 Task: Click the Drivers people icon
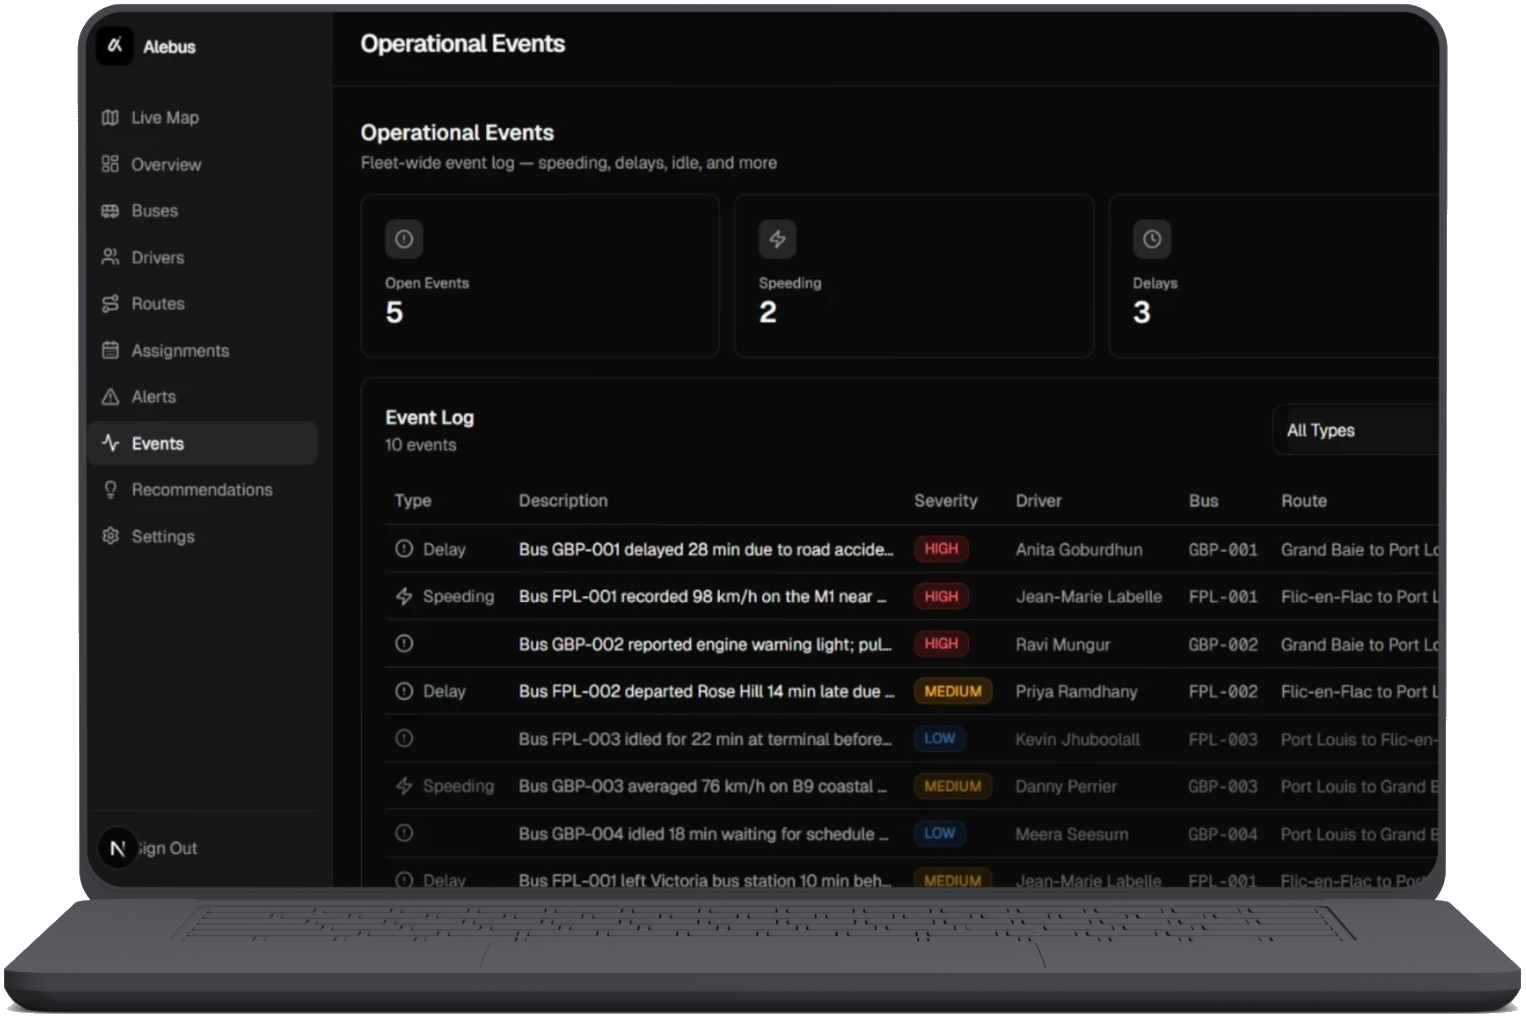click(x=110, y=257)
